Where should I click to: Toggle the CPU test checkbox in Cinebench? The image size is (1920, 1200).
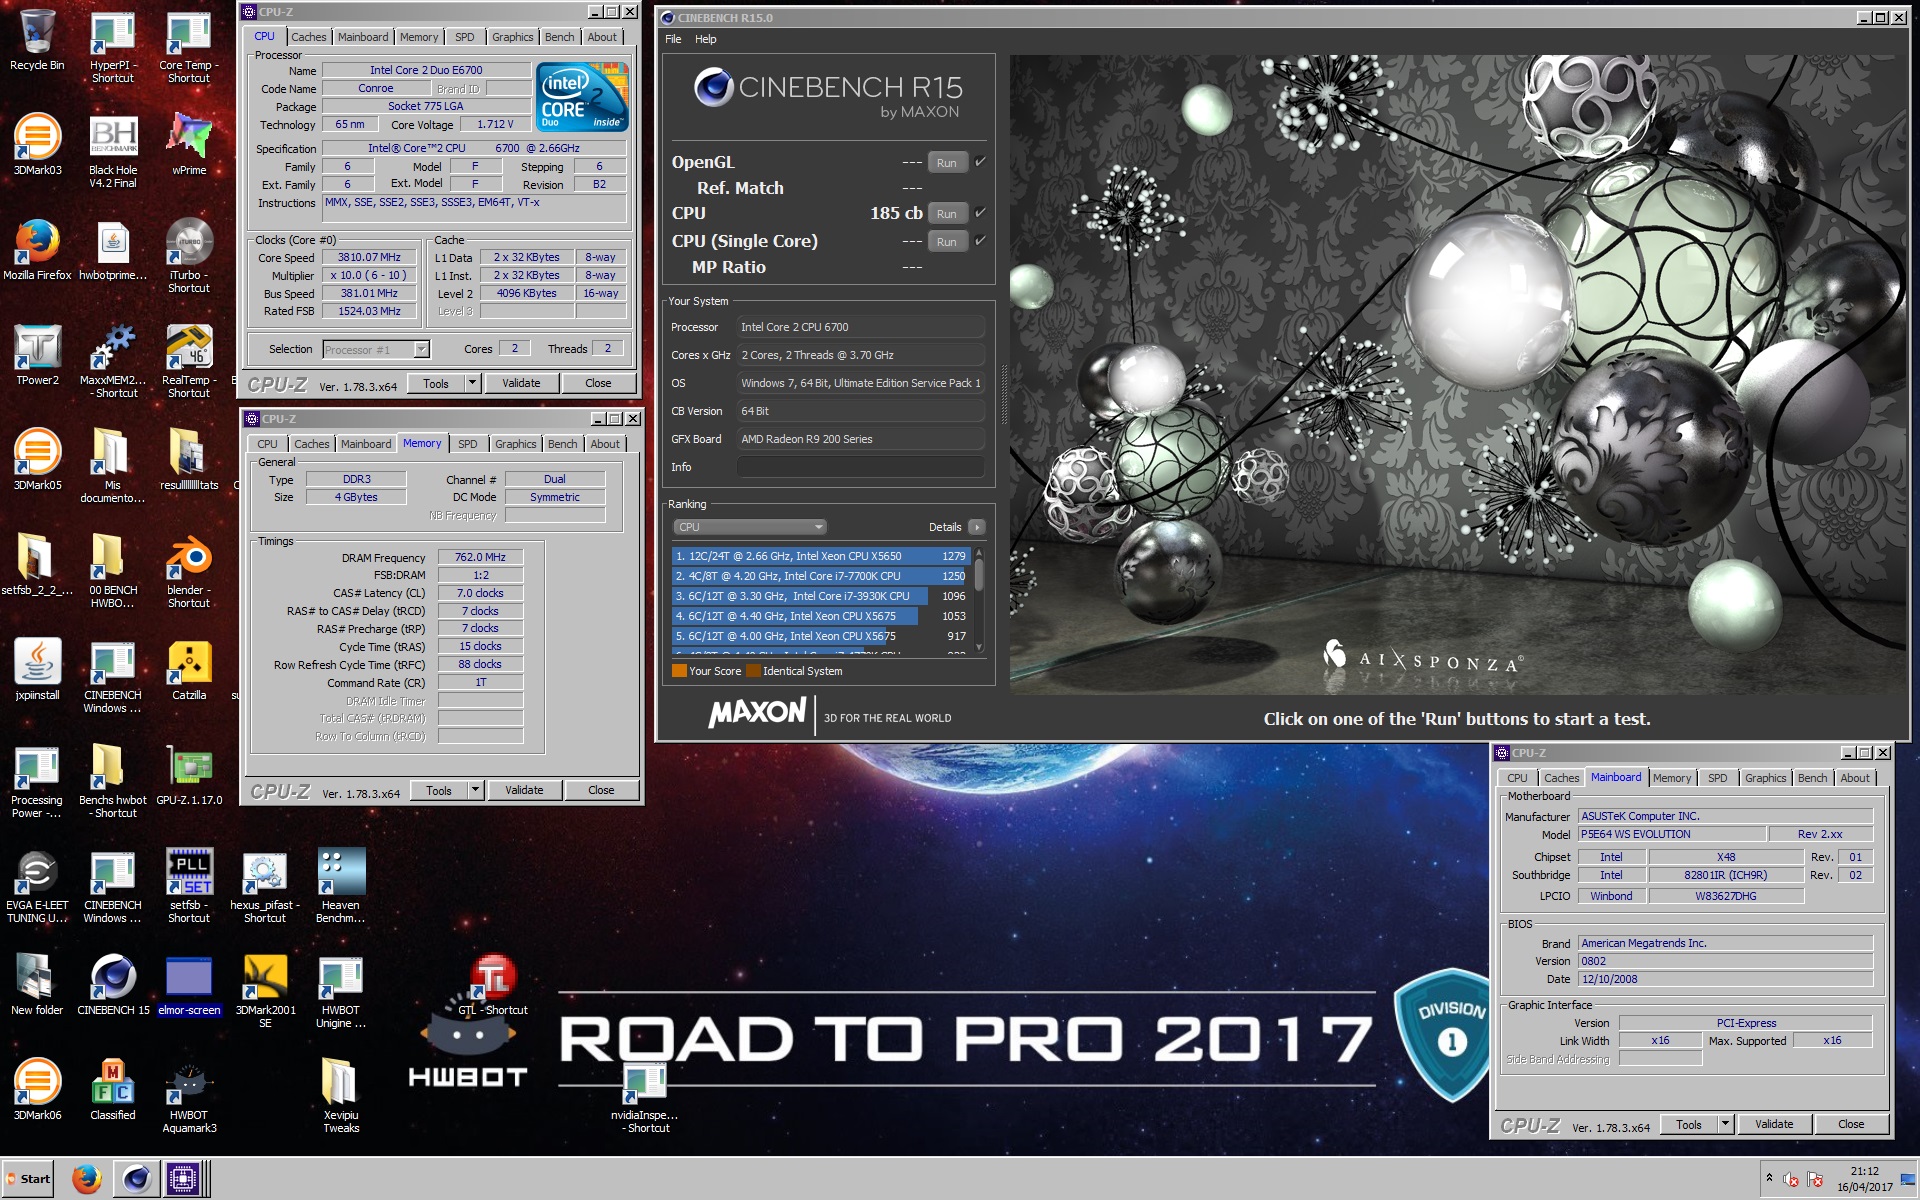(x=980, y=212)
